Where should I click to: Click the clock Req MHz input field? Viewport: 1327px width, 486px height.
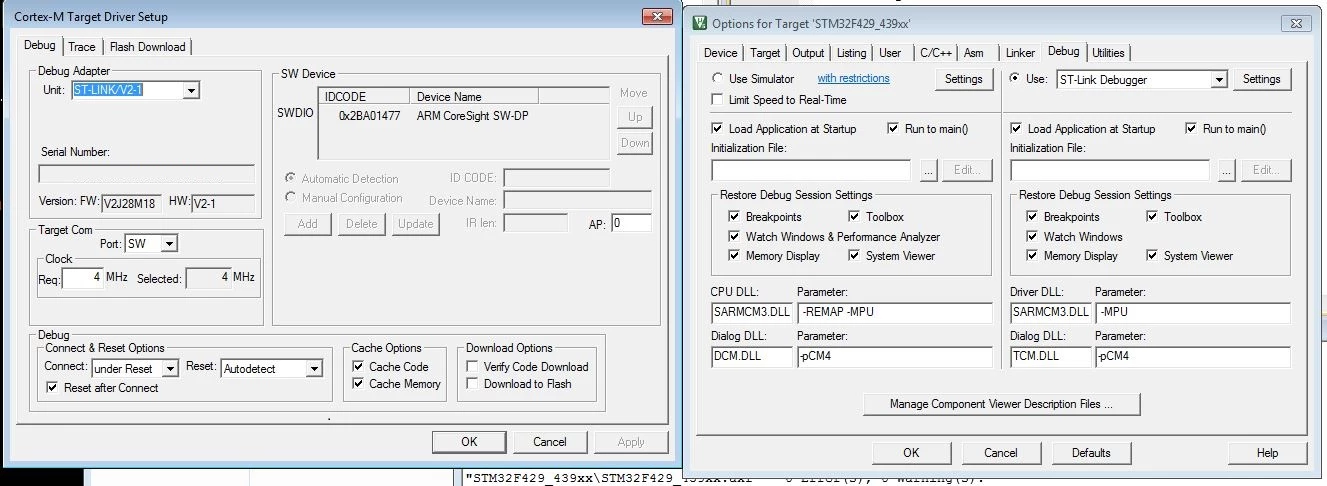click(84, 278)
